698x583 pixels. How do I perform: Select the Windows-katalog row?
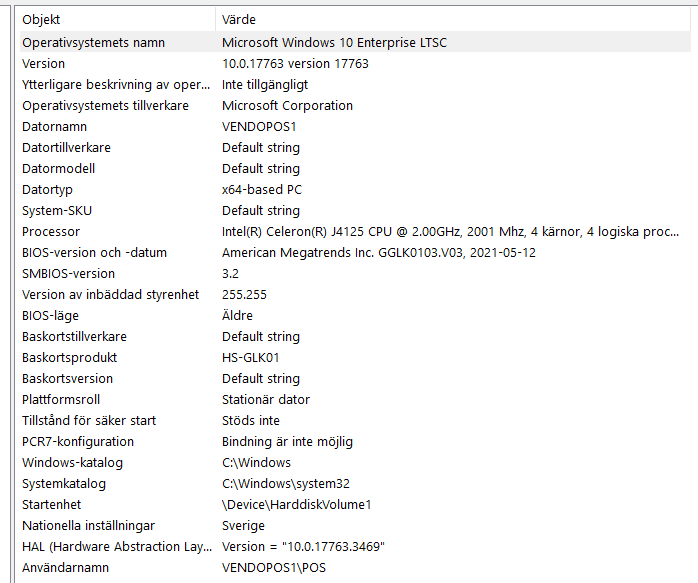pyautogui.click(x=72, y=462)
